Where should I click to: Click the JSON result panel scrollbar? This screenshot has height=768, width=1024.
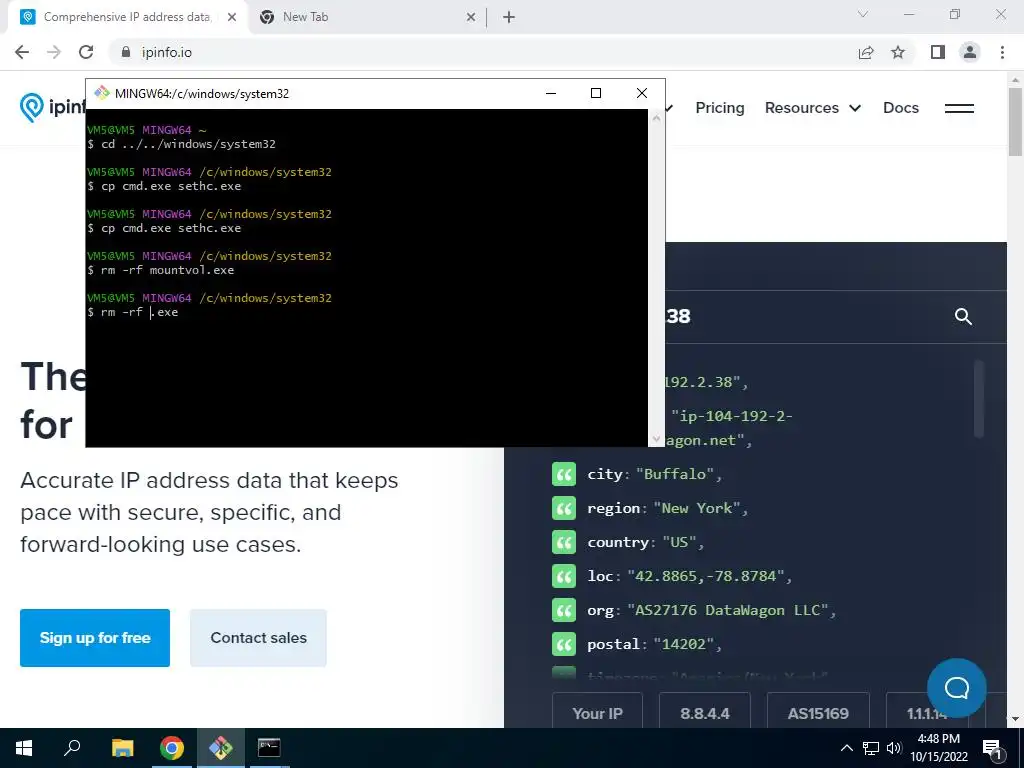coord(978,398)
